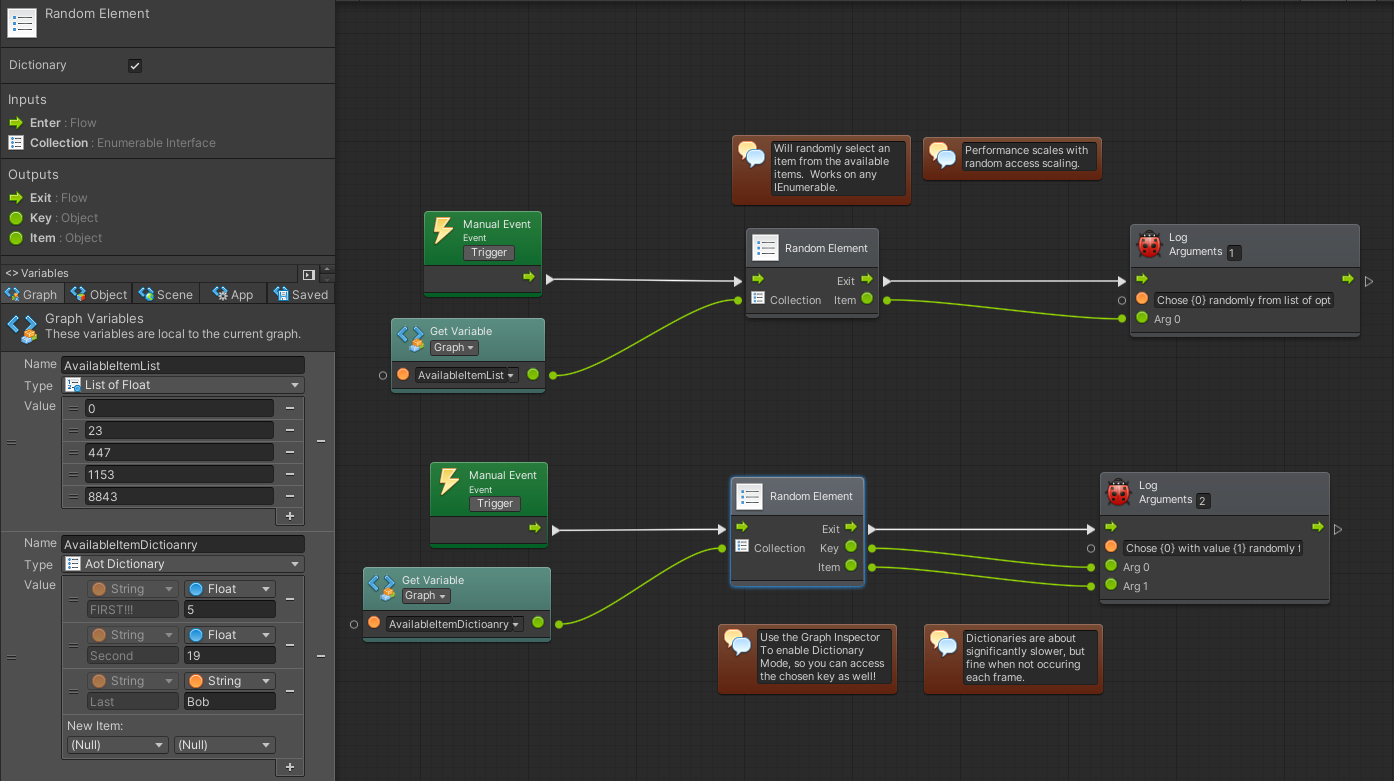Click the lightning icon on top Manual Event node
This screenshot has height=781, width=1394.
point(442,232)
